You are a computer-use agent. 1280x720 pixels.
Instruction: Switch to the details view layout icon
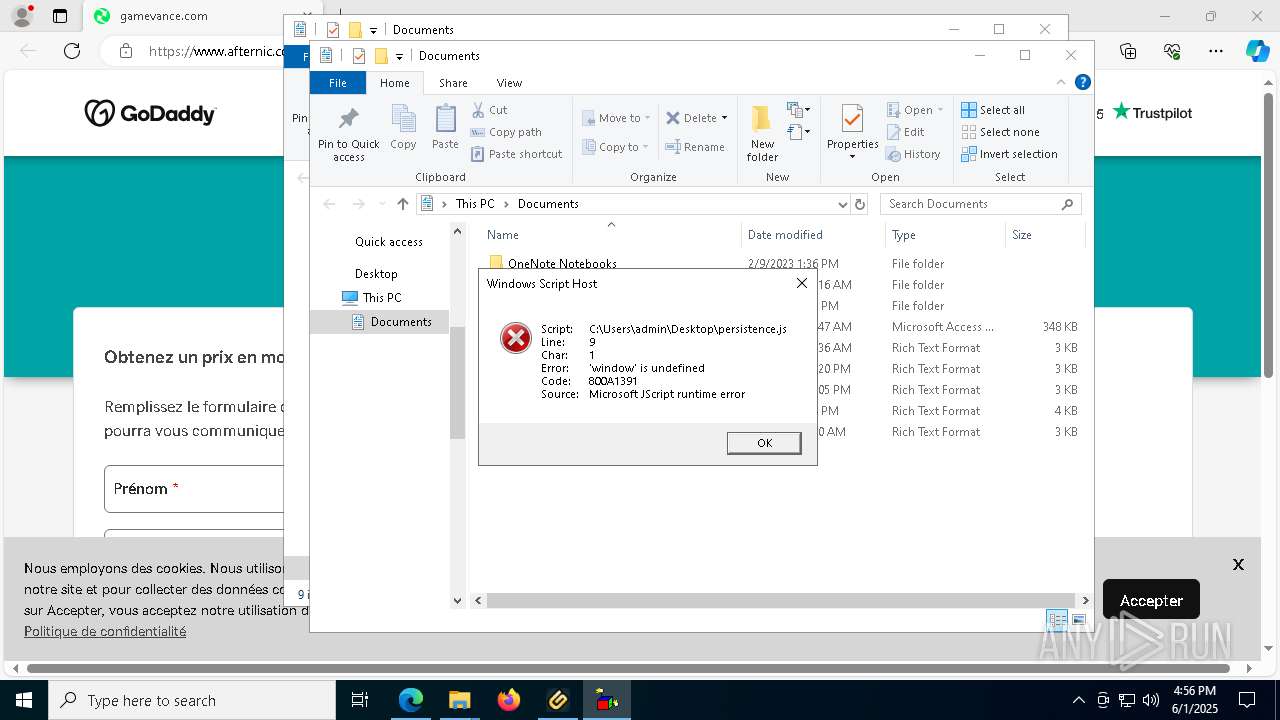tap(1057, 620)
